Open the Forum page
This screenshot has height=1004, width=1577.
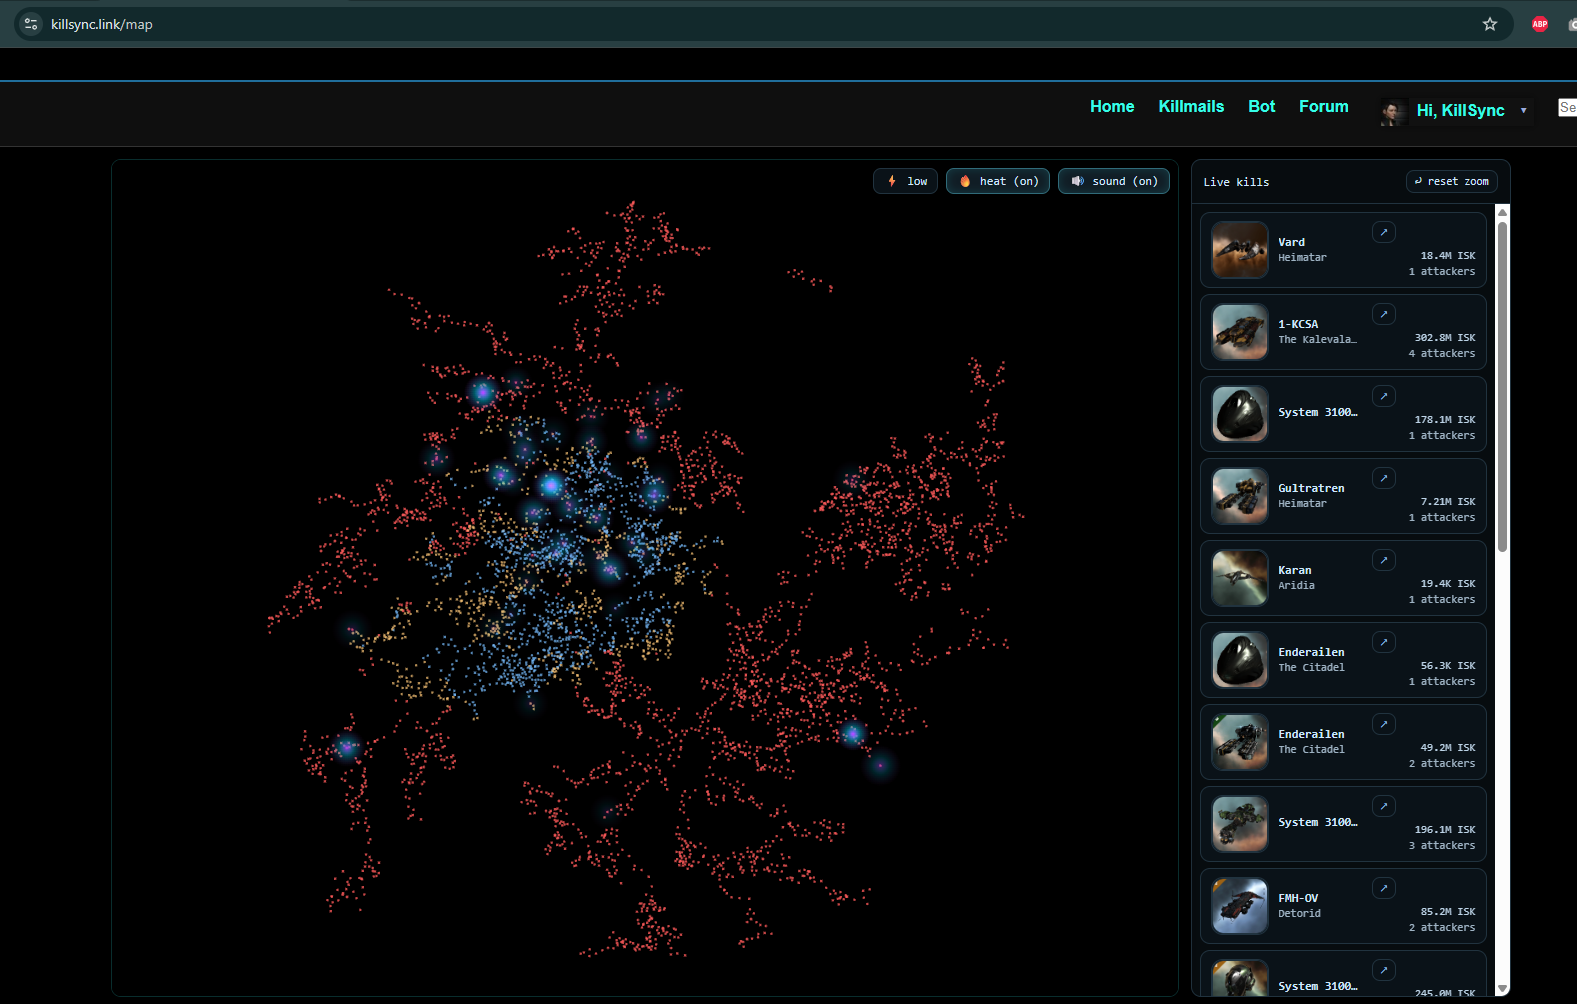pyautogui.click(x=1323, y=106)
